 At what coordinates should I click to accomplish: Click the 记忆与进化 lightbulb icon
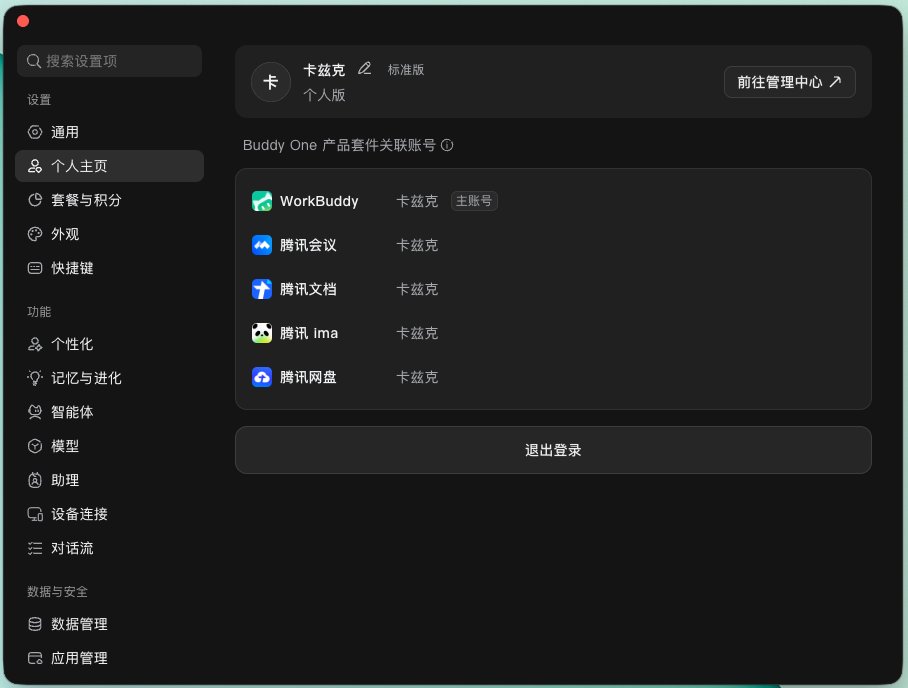pos(35,378)
